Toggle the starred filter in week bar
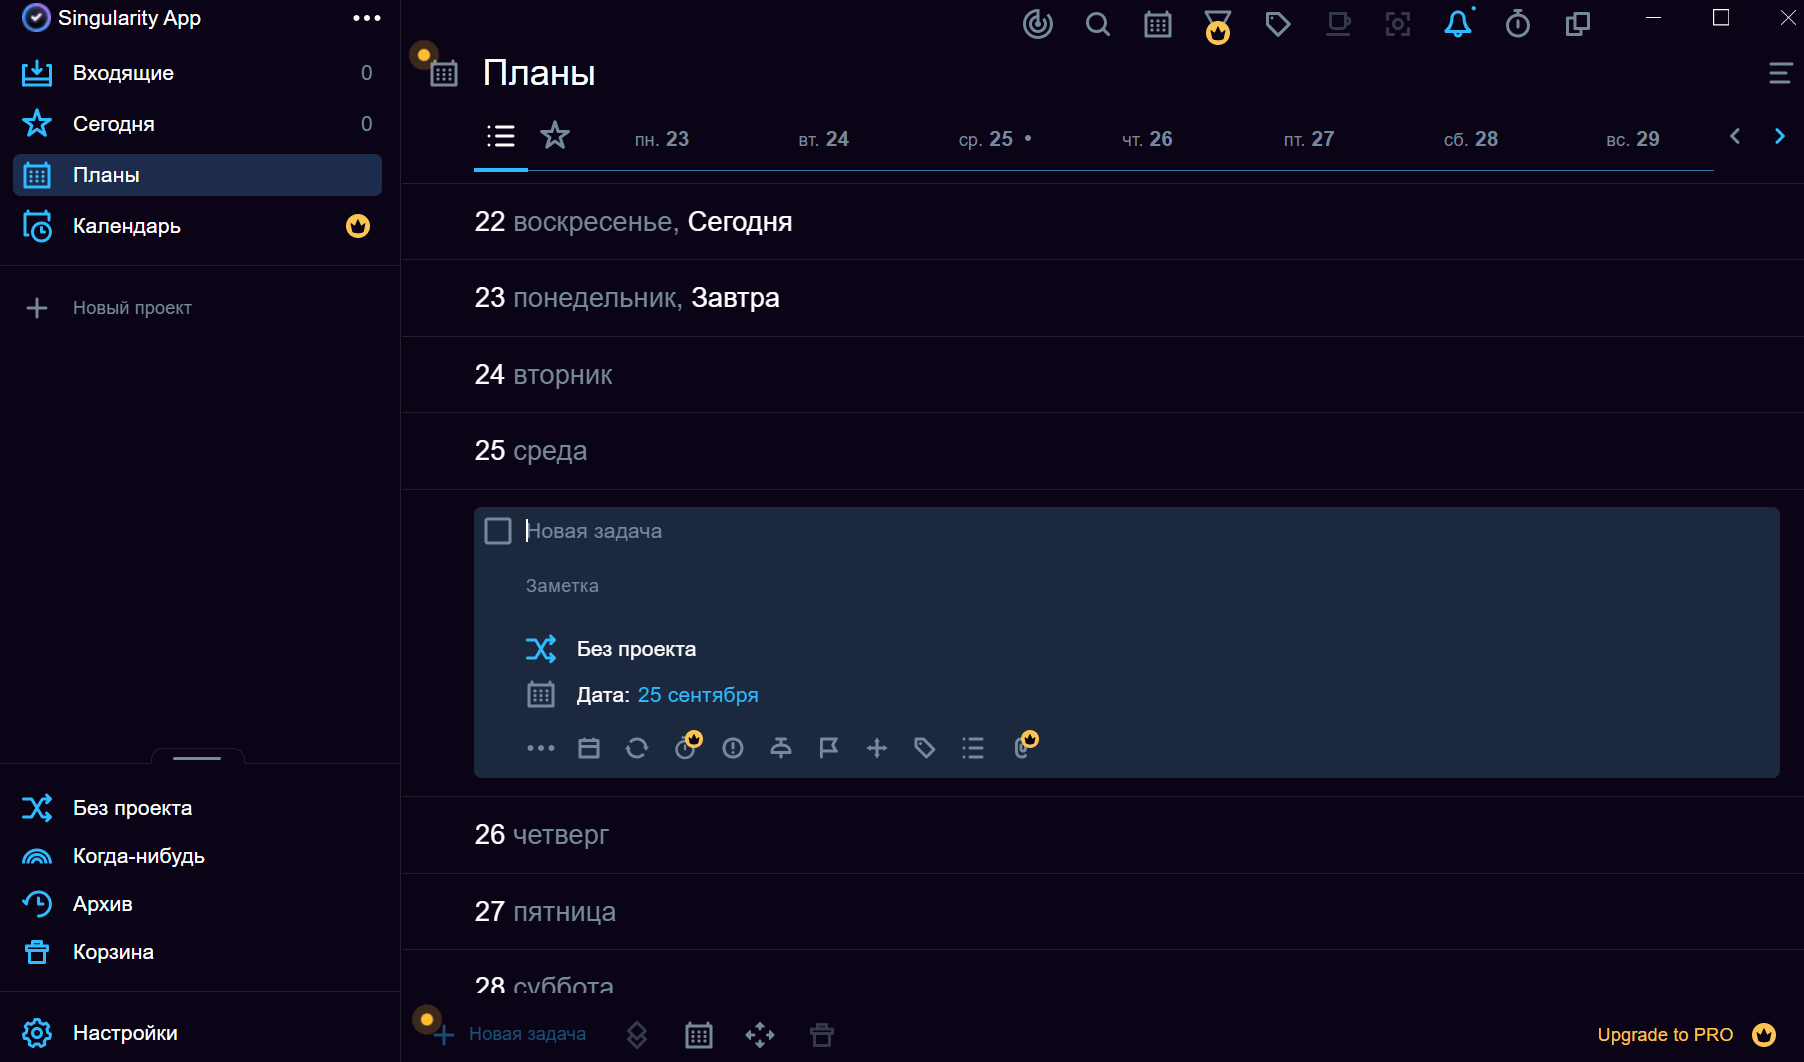 click(x=555, y=135)
